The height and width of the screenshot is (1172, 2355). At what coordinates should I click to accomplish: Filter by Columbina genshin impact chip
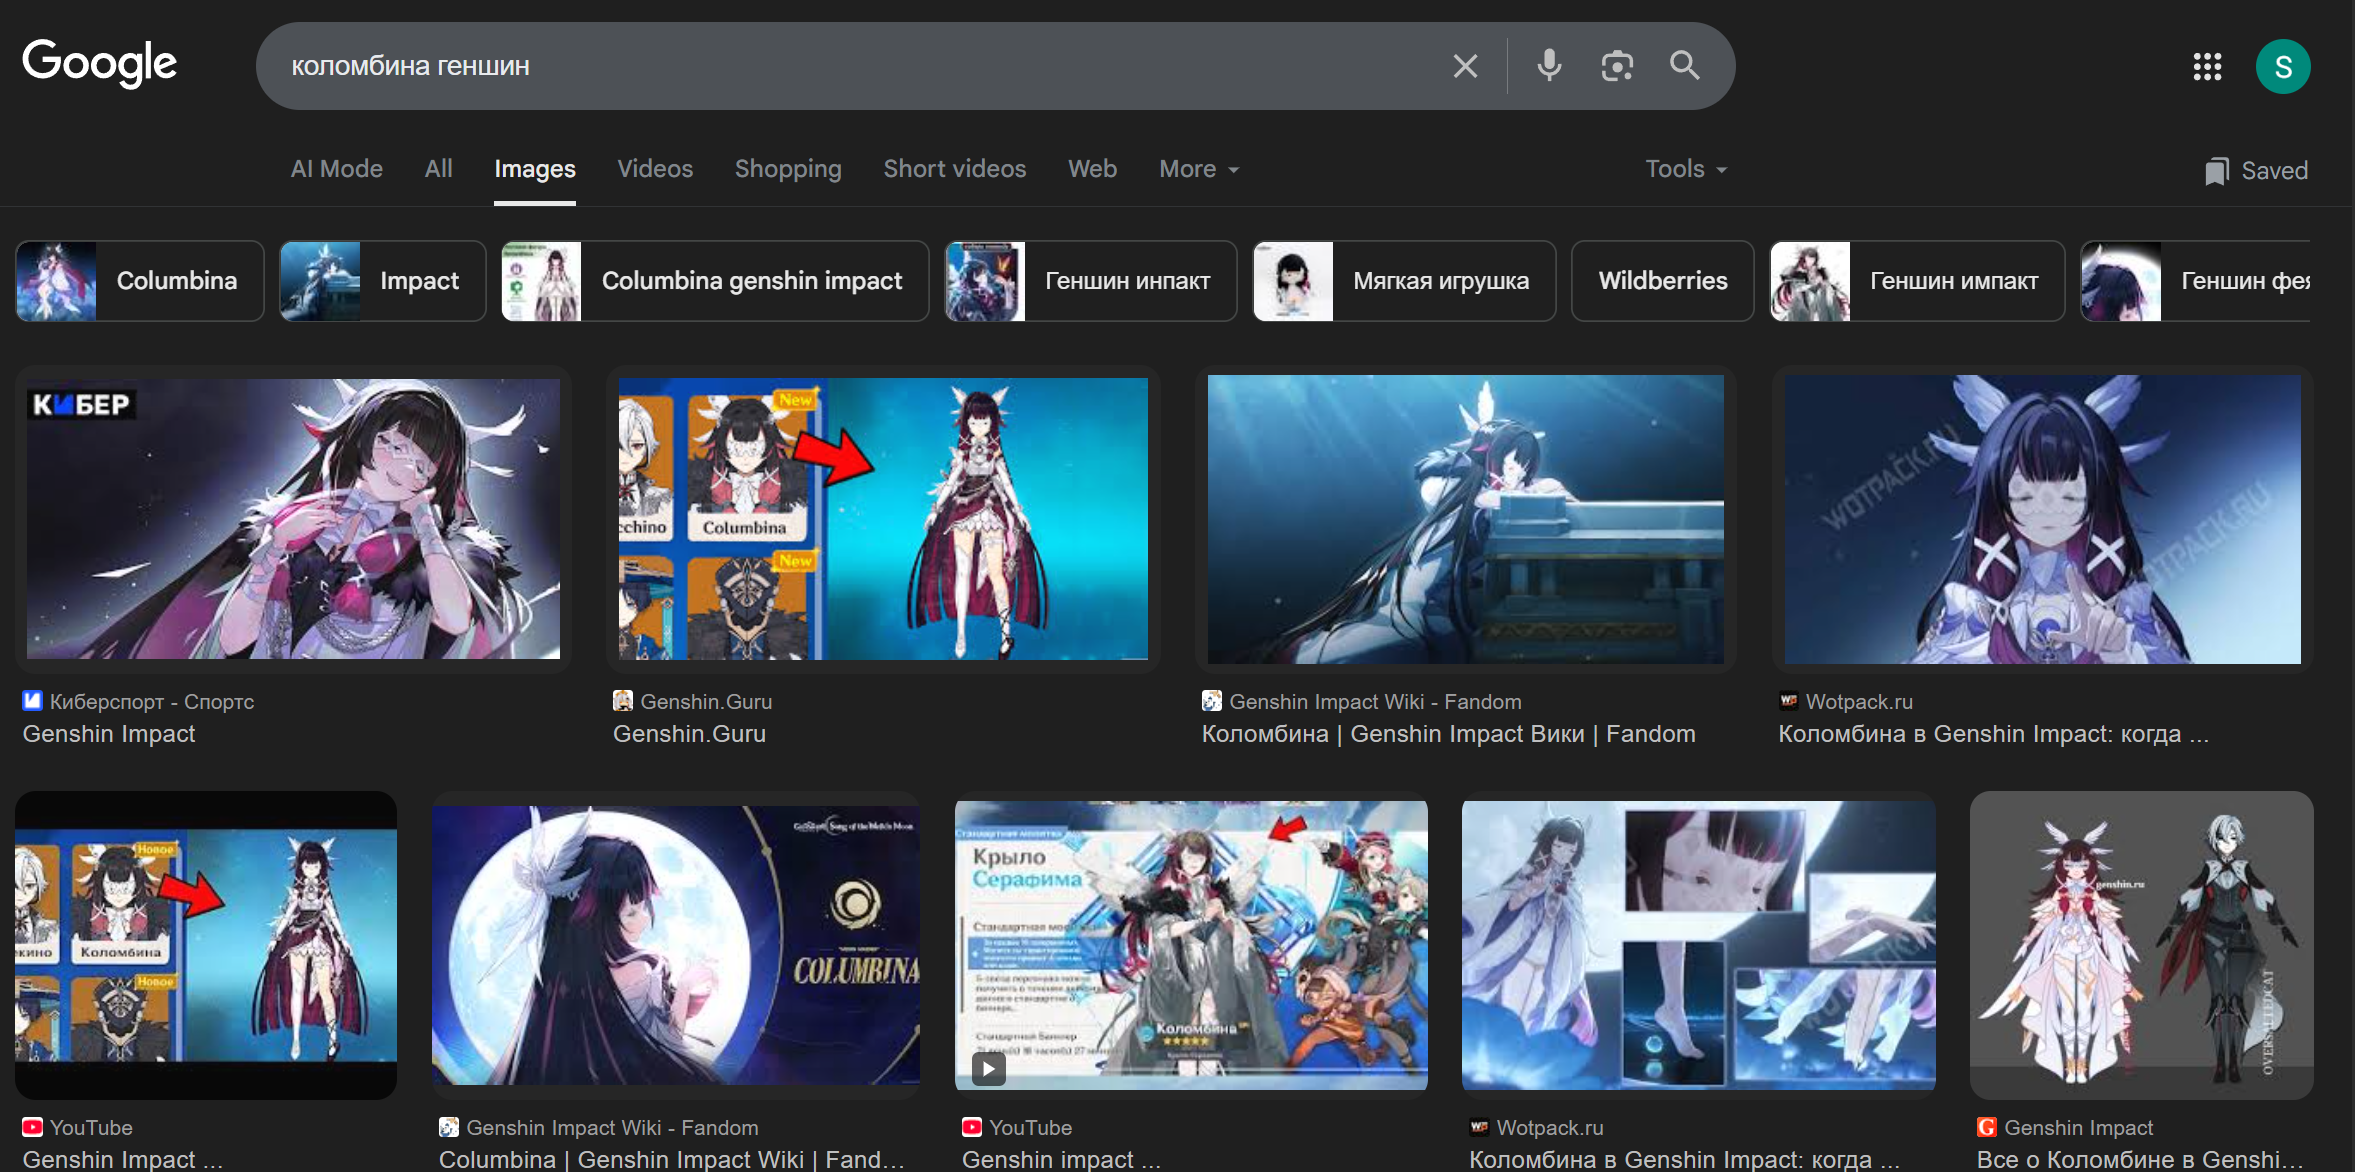(x=715, y=281)
